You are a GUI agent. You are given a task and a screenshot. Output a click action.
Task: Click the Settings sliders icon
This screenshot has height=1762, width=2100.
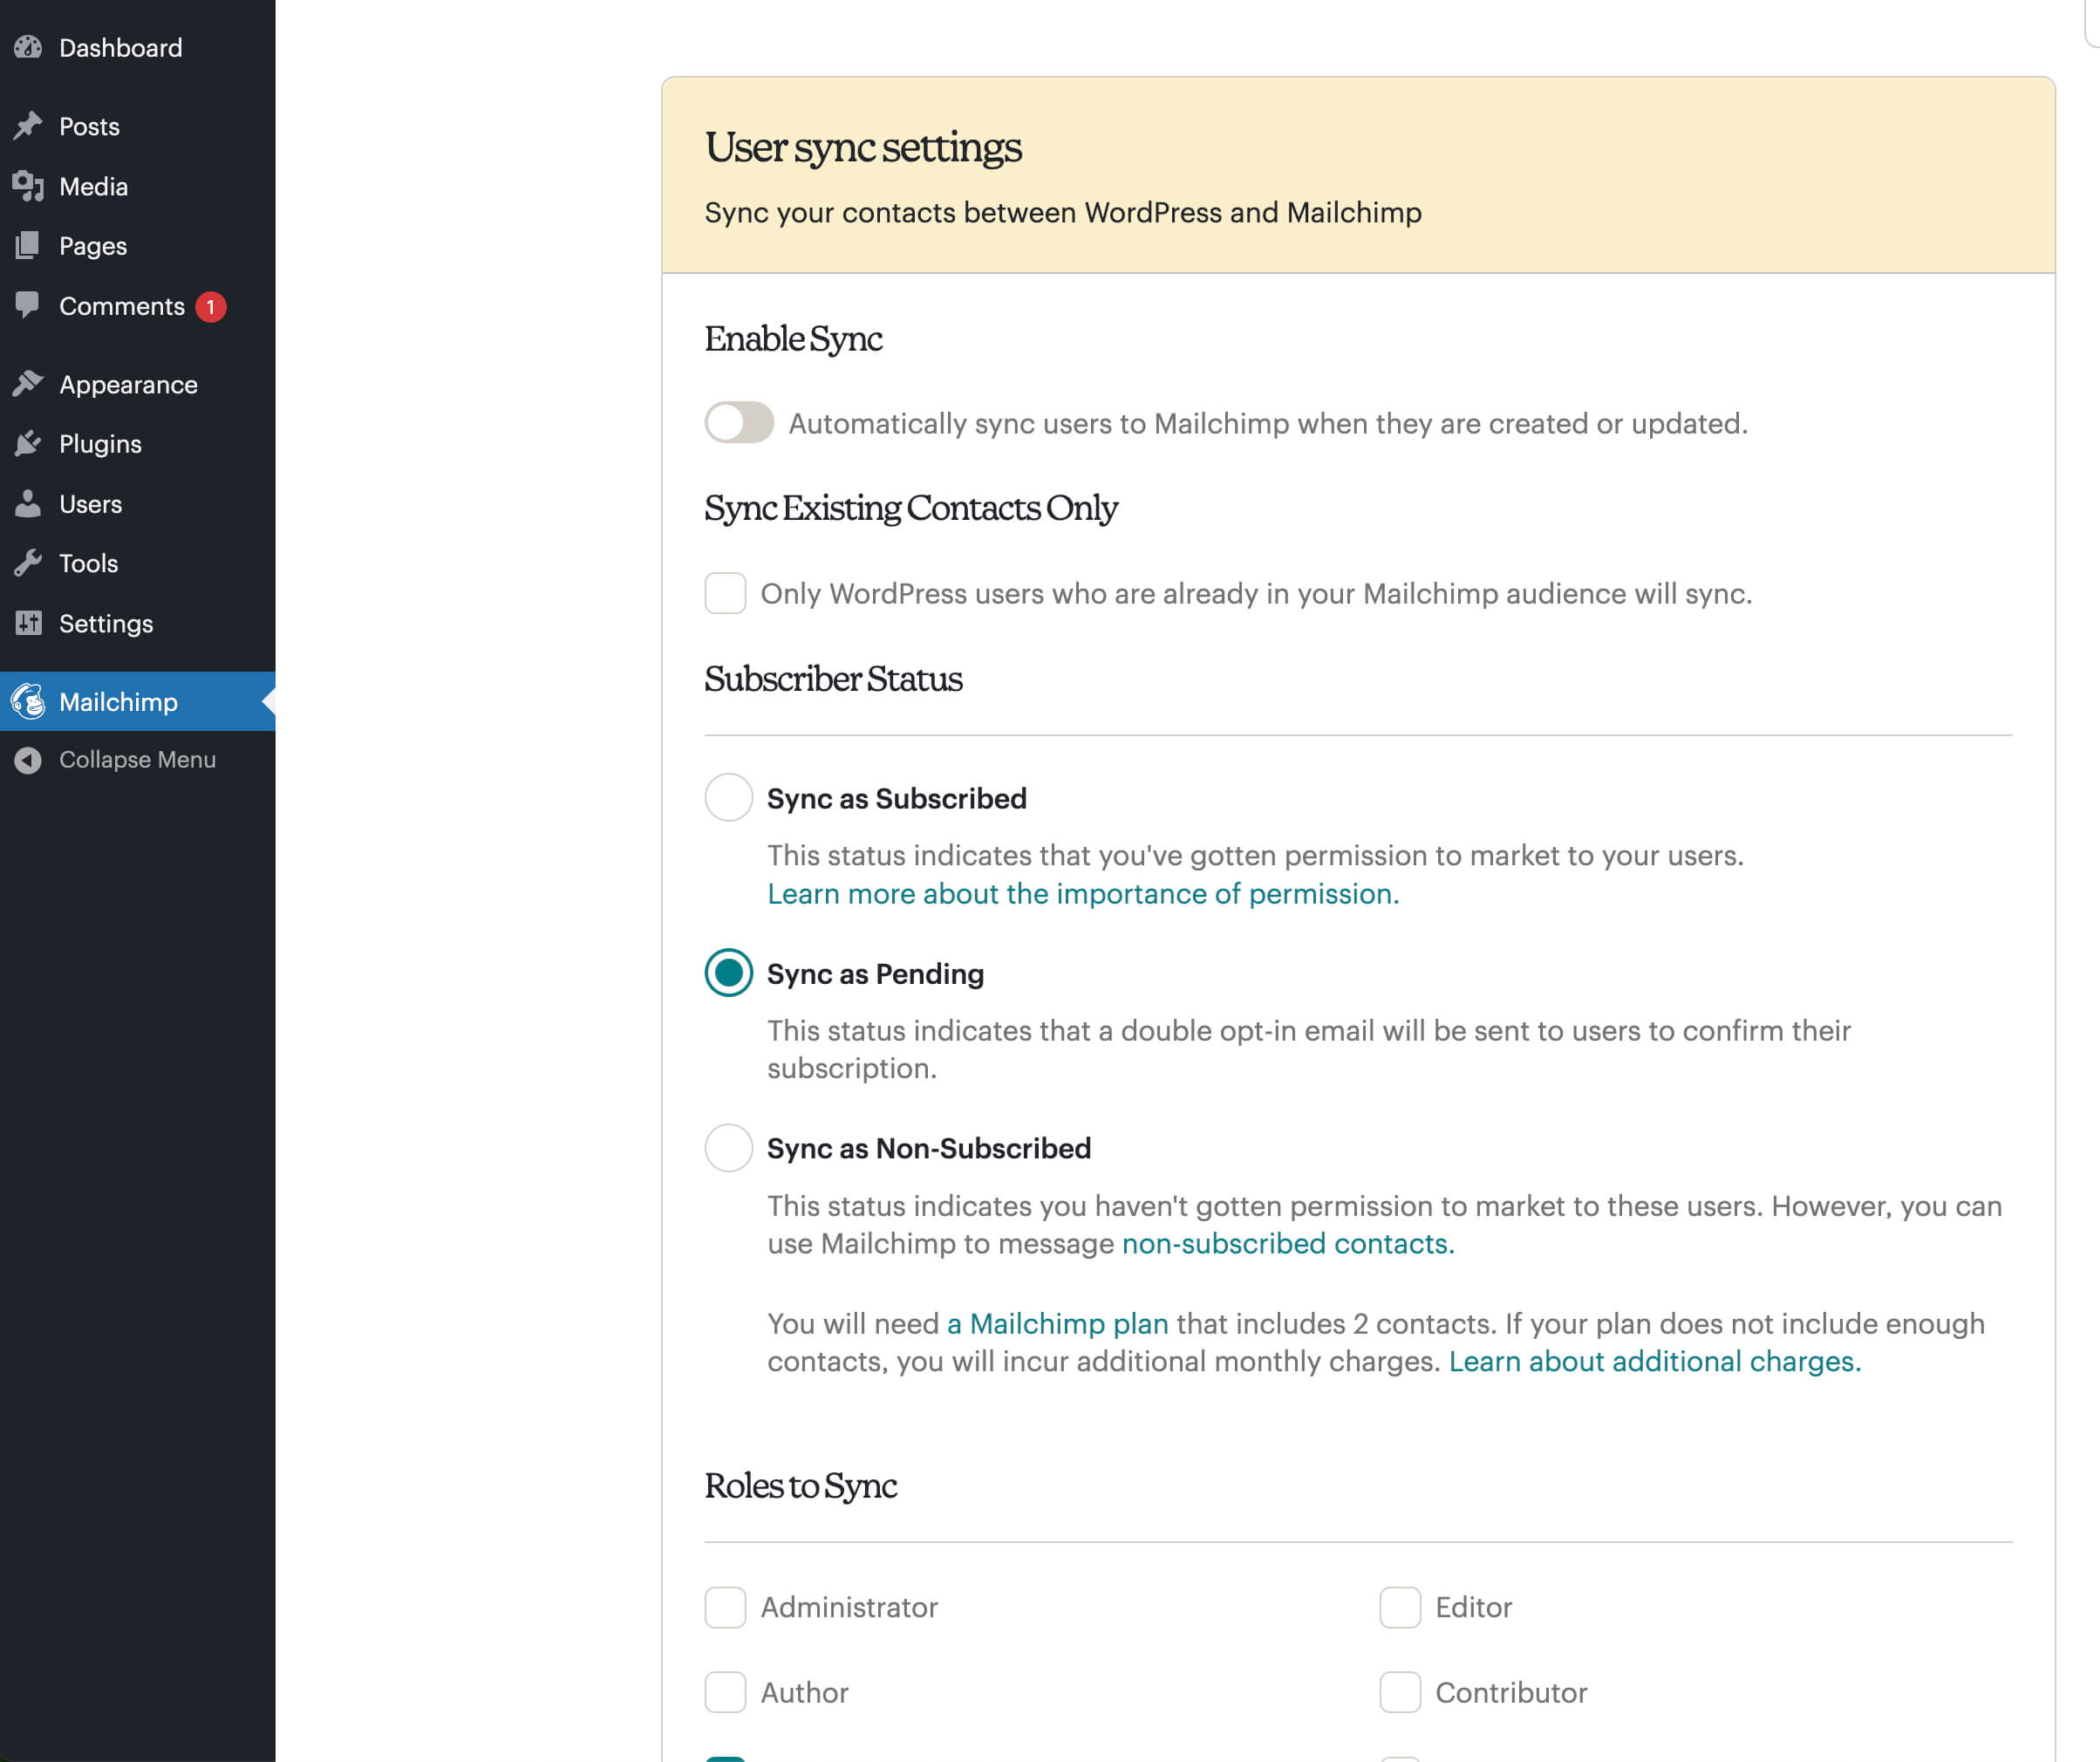28,623
